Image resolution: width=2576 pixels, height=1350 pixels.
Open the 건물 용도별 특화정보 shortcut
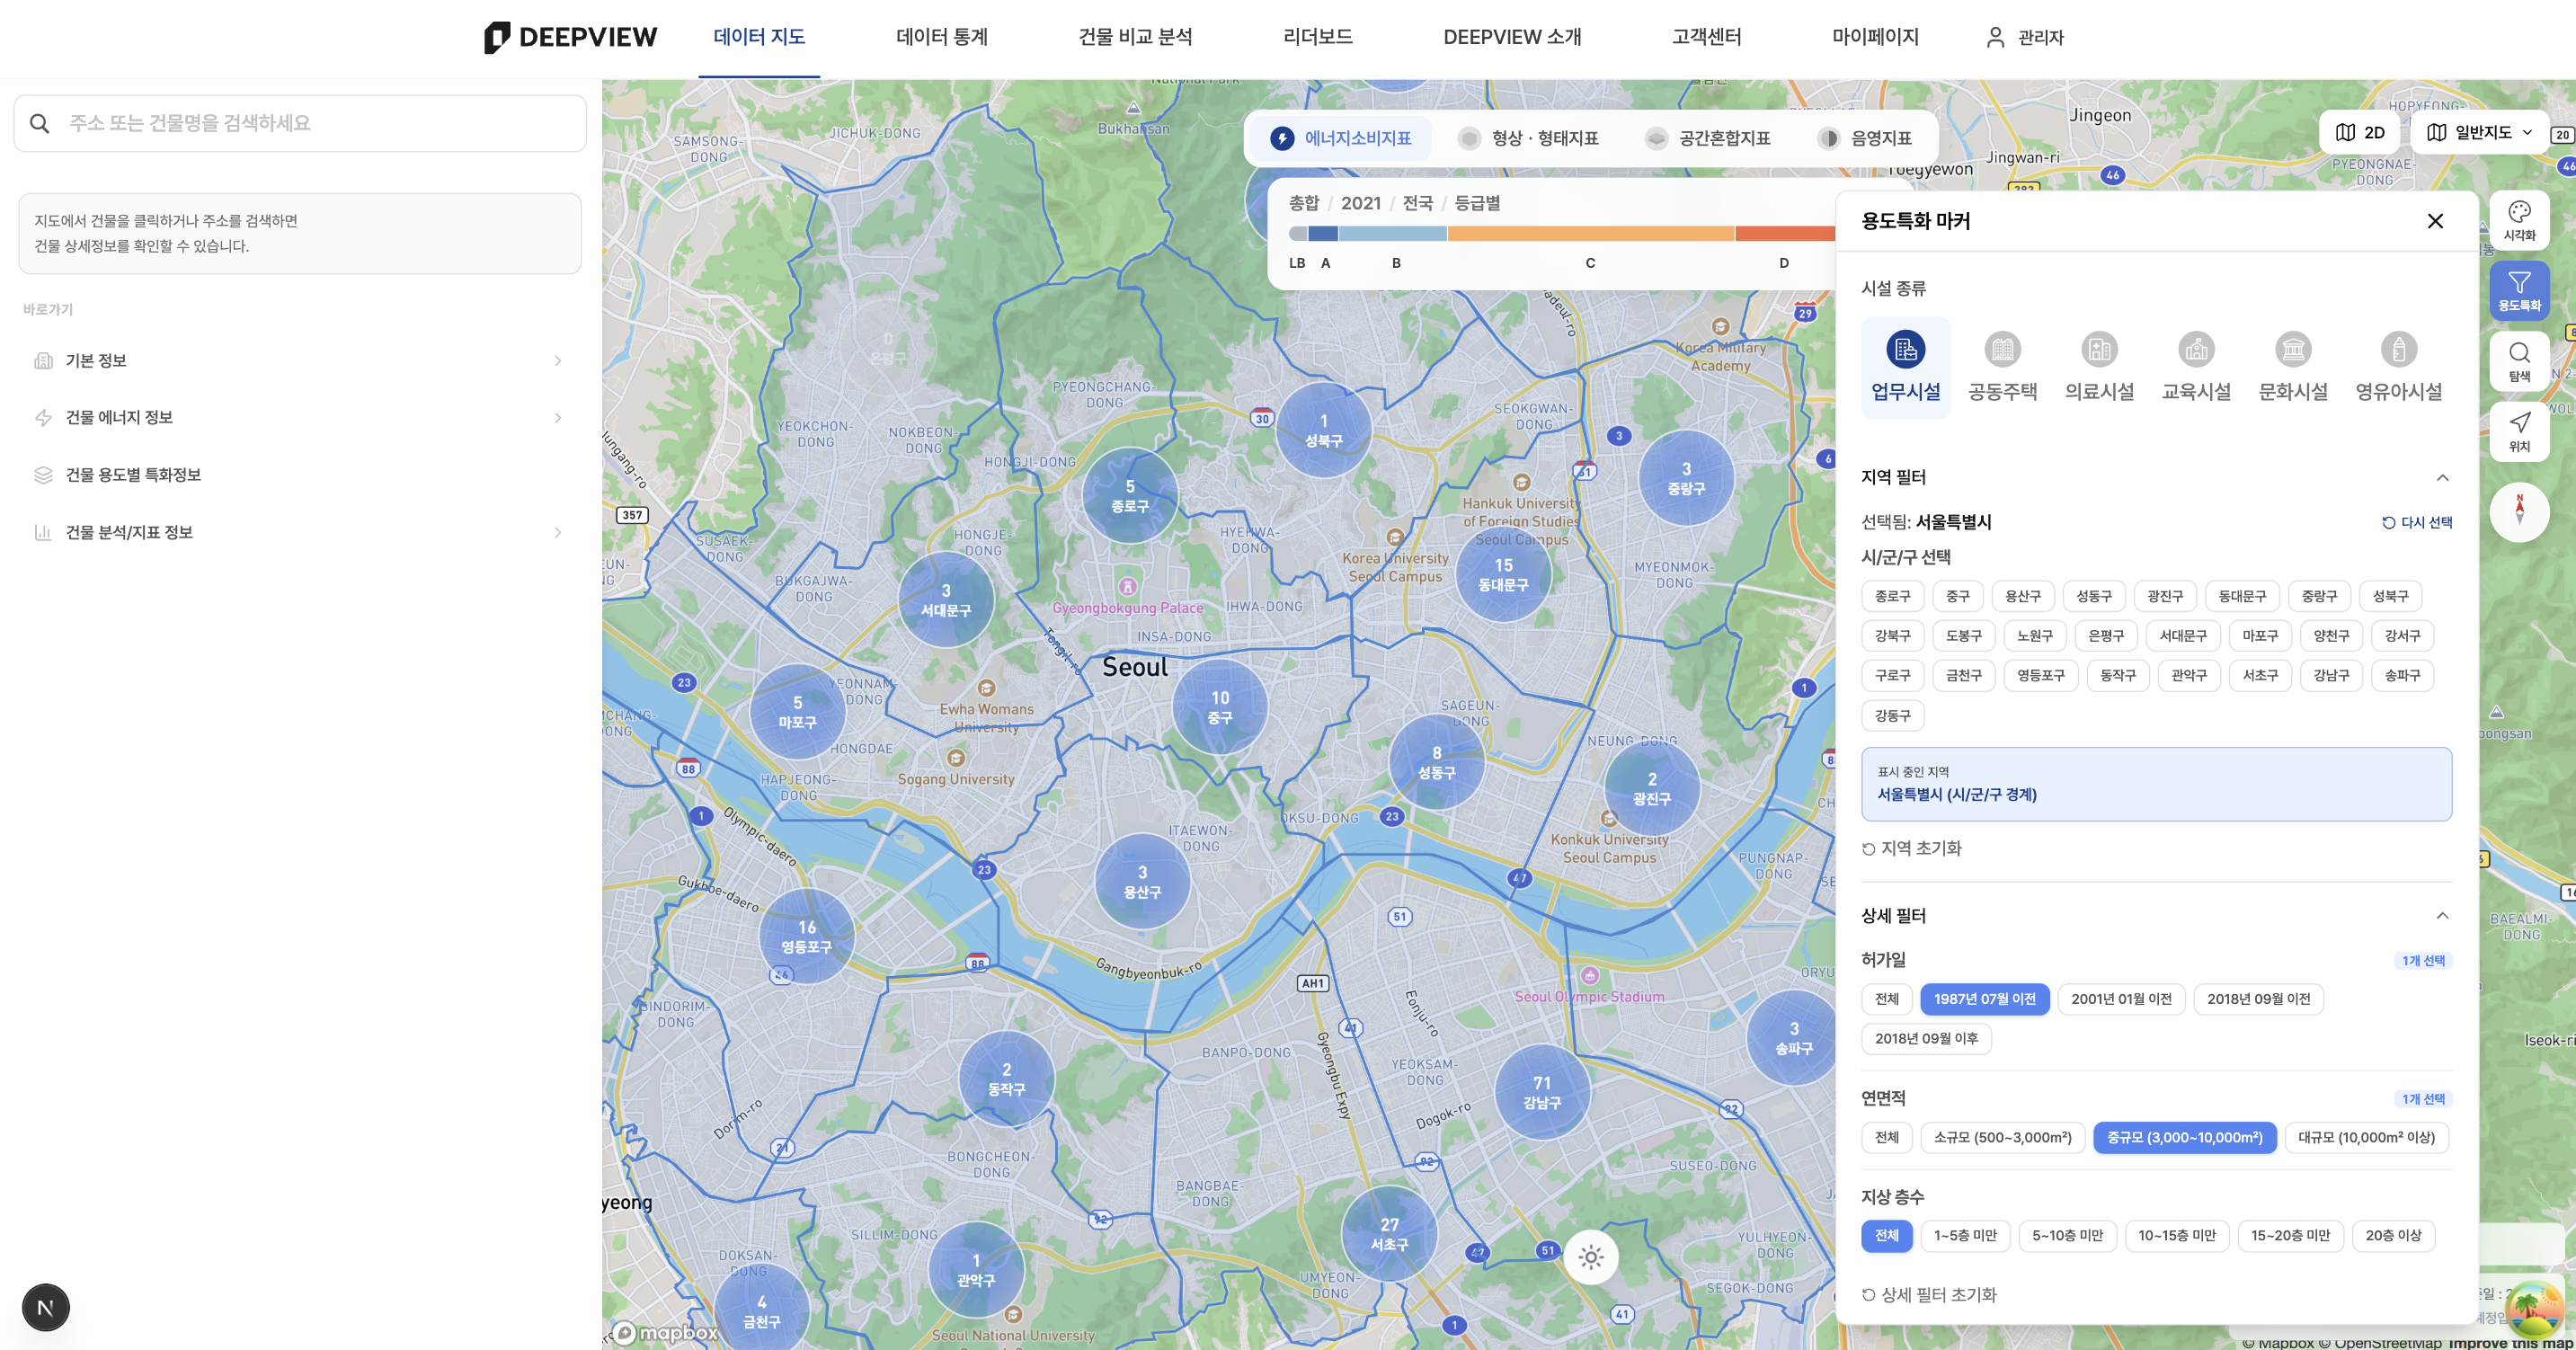click(299, 474)
